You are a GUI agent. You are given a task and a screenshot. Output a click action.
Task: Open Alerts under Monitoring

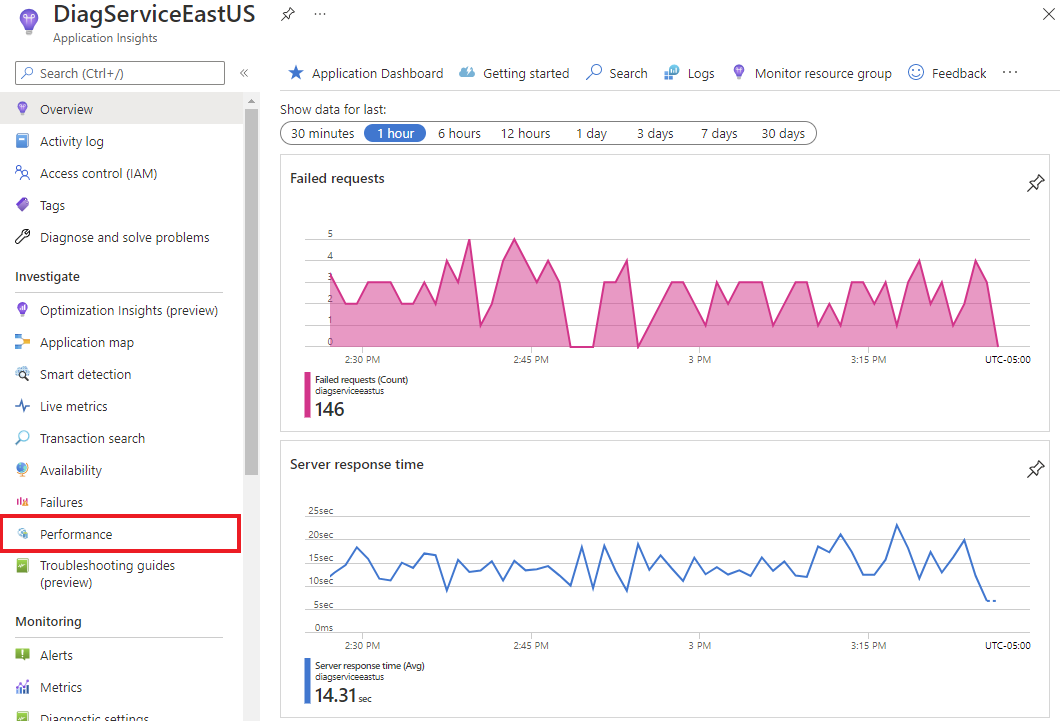56,655
